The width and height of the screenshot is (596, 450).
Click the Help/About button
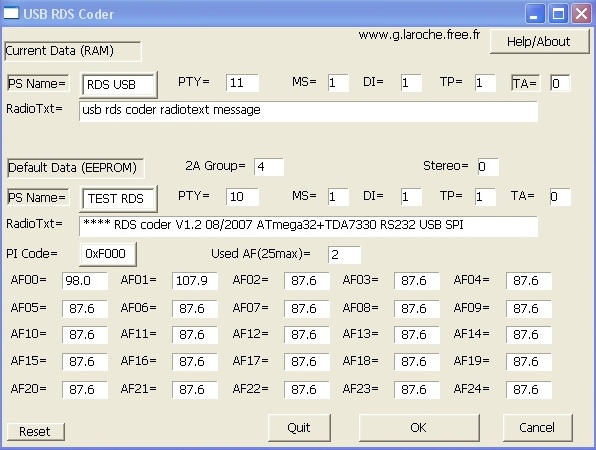click(539, 41)
